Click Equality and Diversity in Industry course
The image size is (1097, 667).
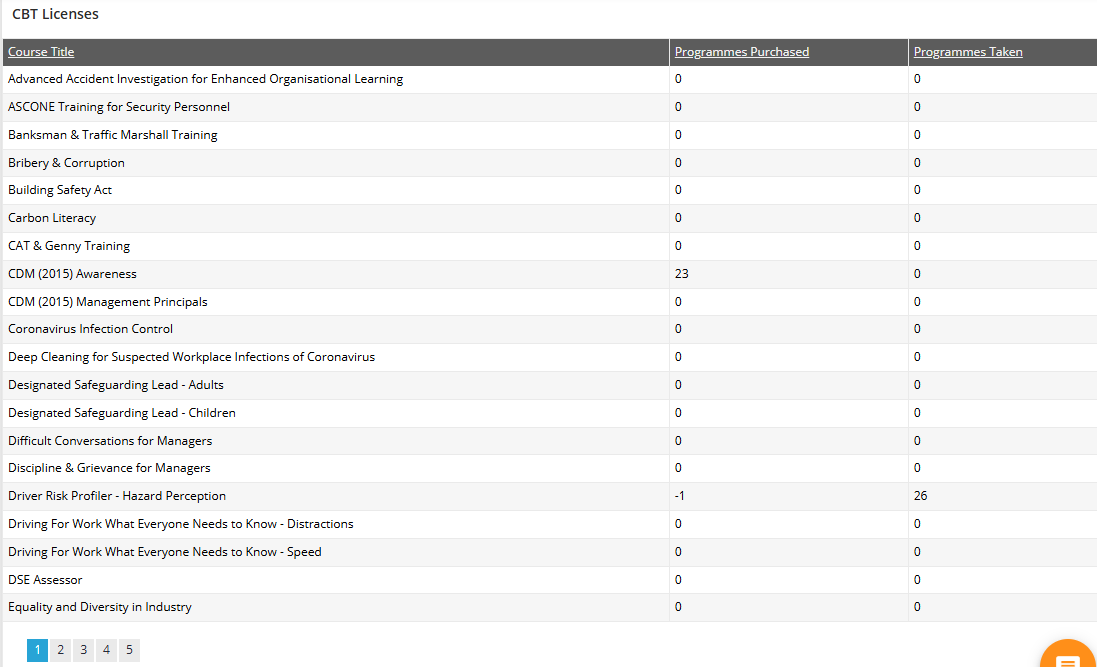100,607
